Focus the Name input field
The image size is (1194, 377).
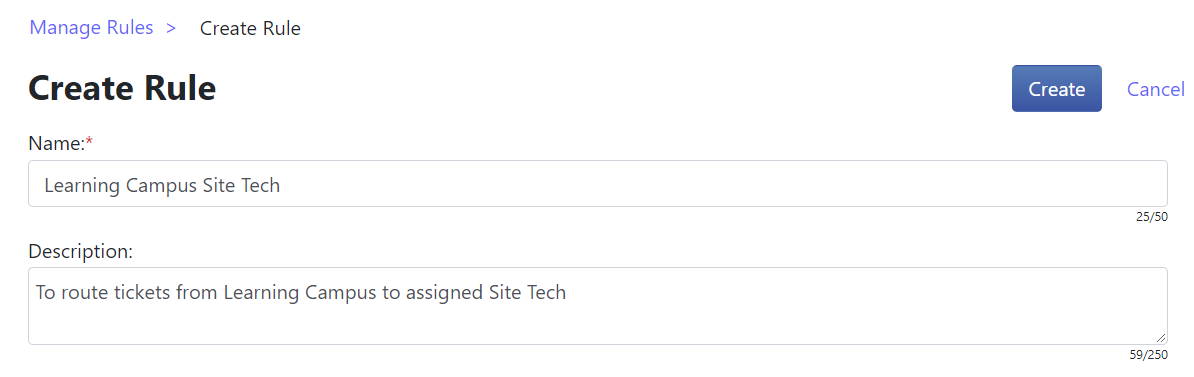coord(598,184)
